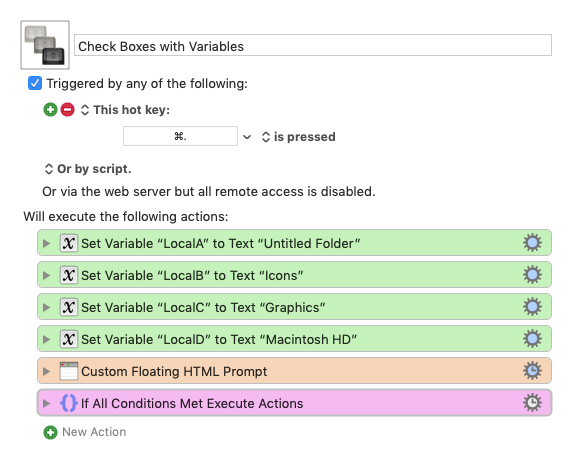Click the macro name field Check Boxes with Variables
Screen dimensions: 573x460
[x=313, y=45]
